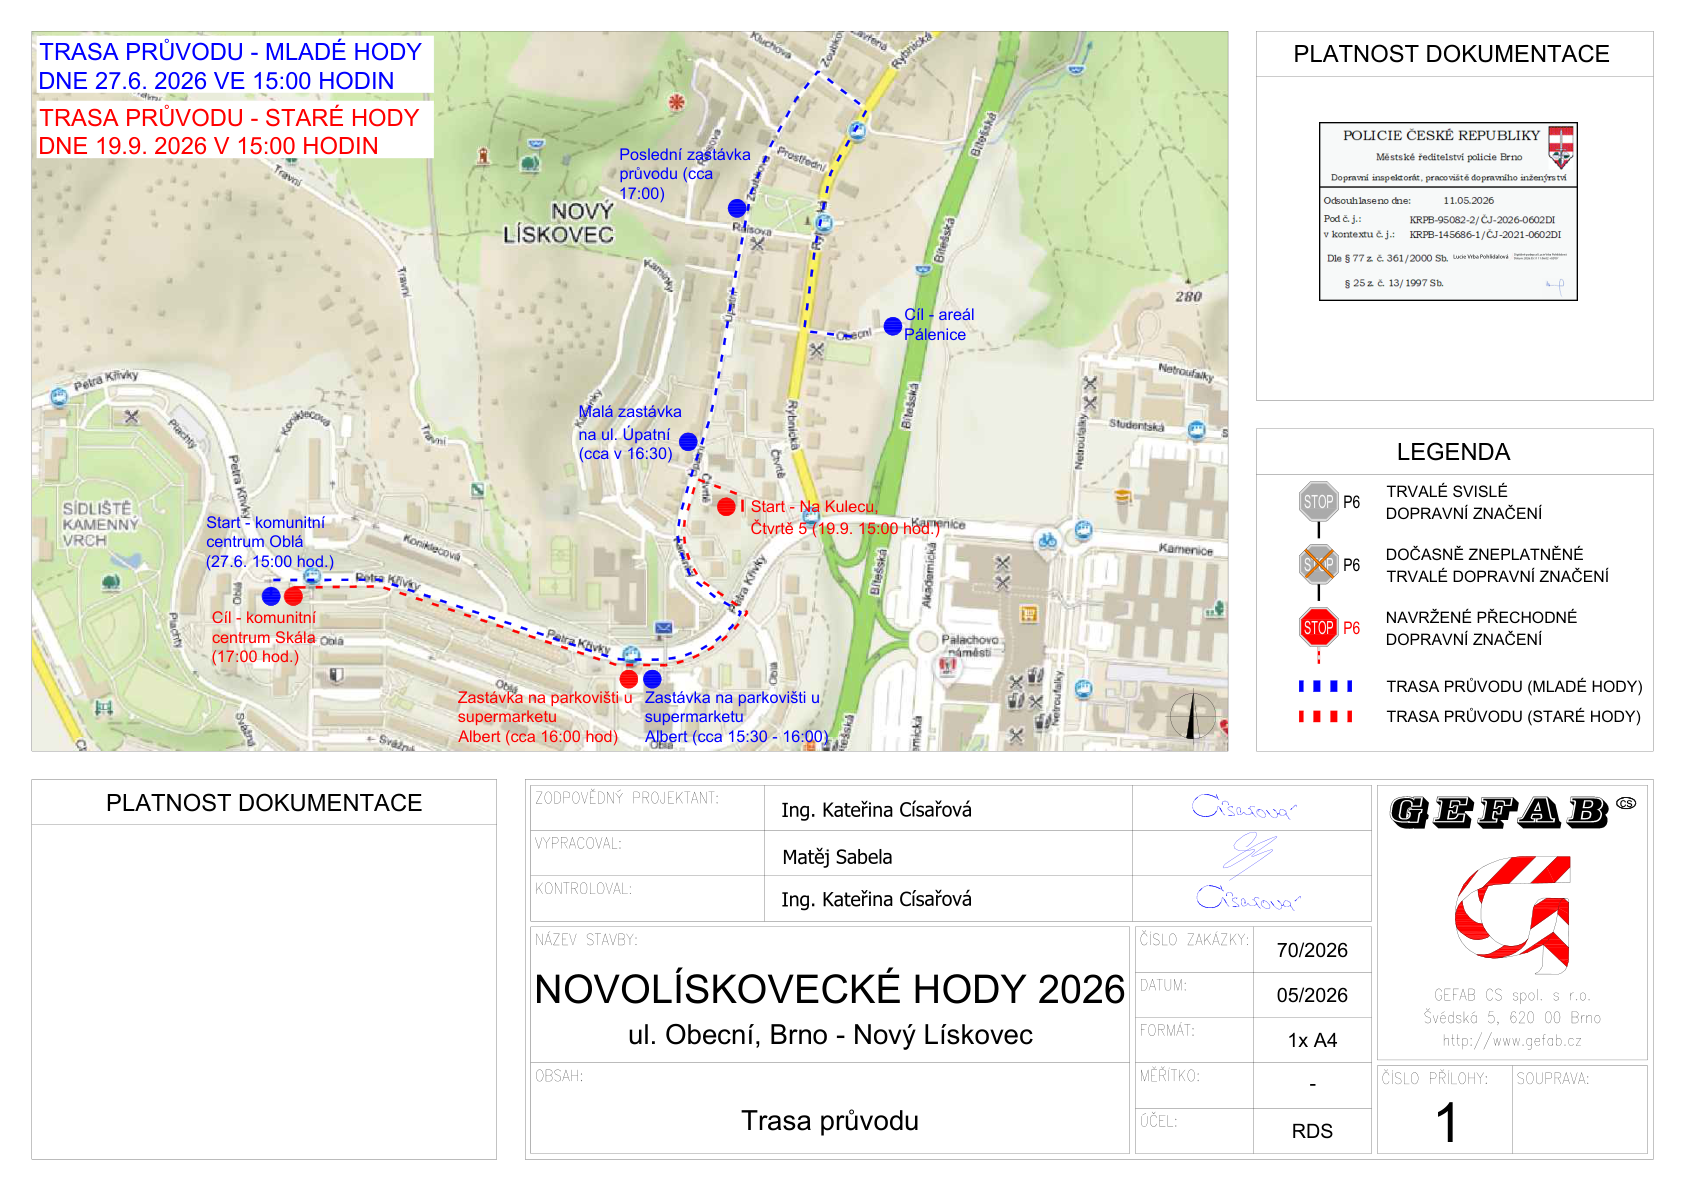Screen dimensions: 1684x1190
Task: Click the red-white striped G logo
Action: pyautogui.click(x=1512, y=914)
